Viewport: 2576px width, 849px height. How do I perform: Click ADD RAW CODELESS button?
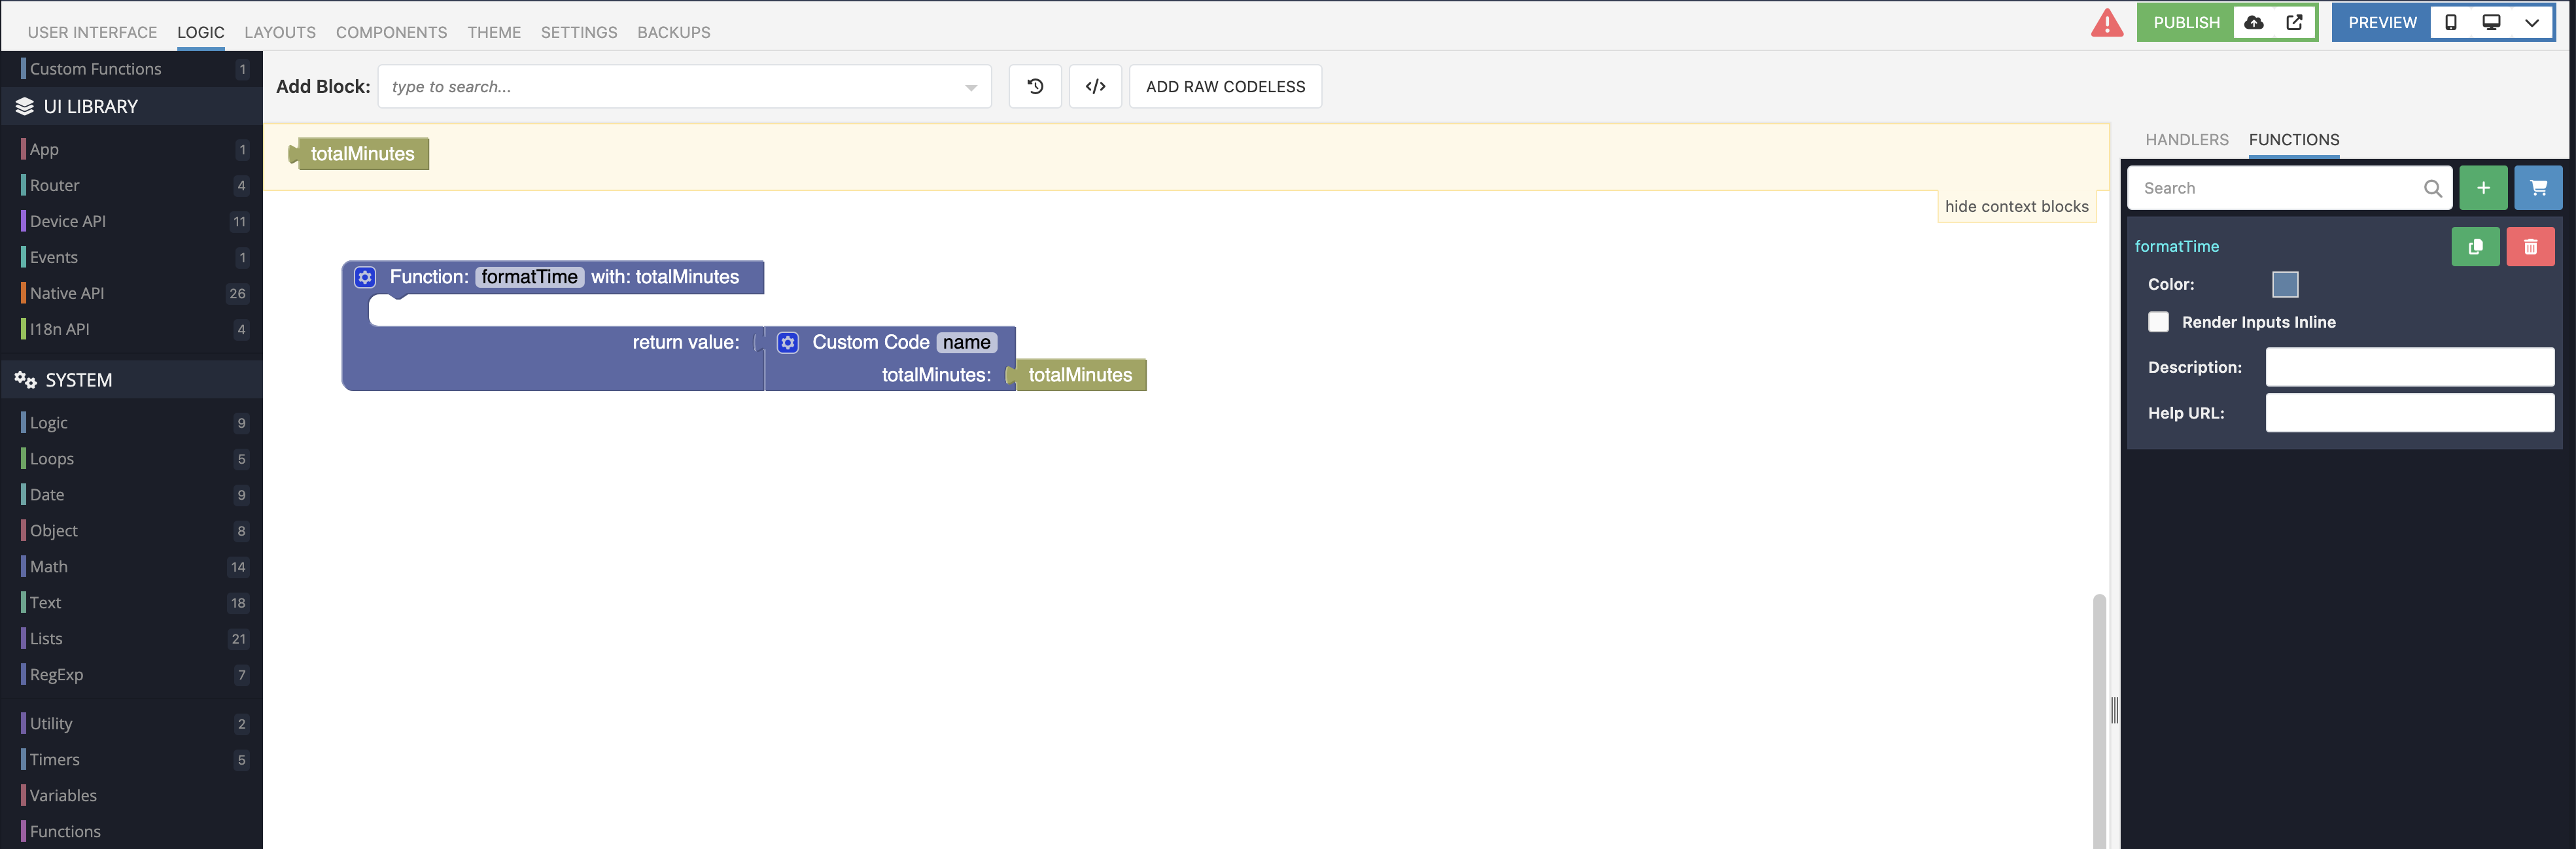1225,87
